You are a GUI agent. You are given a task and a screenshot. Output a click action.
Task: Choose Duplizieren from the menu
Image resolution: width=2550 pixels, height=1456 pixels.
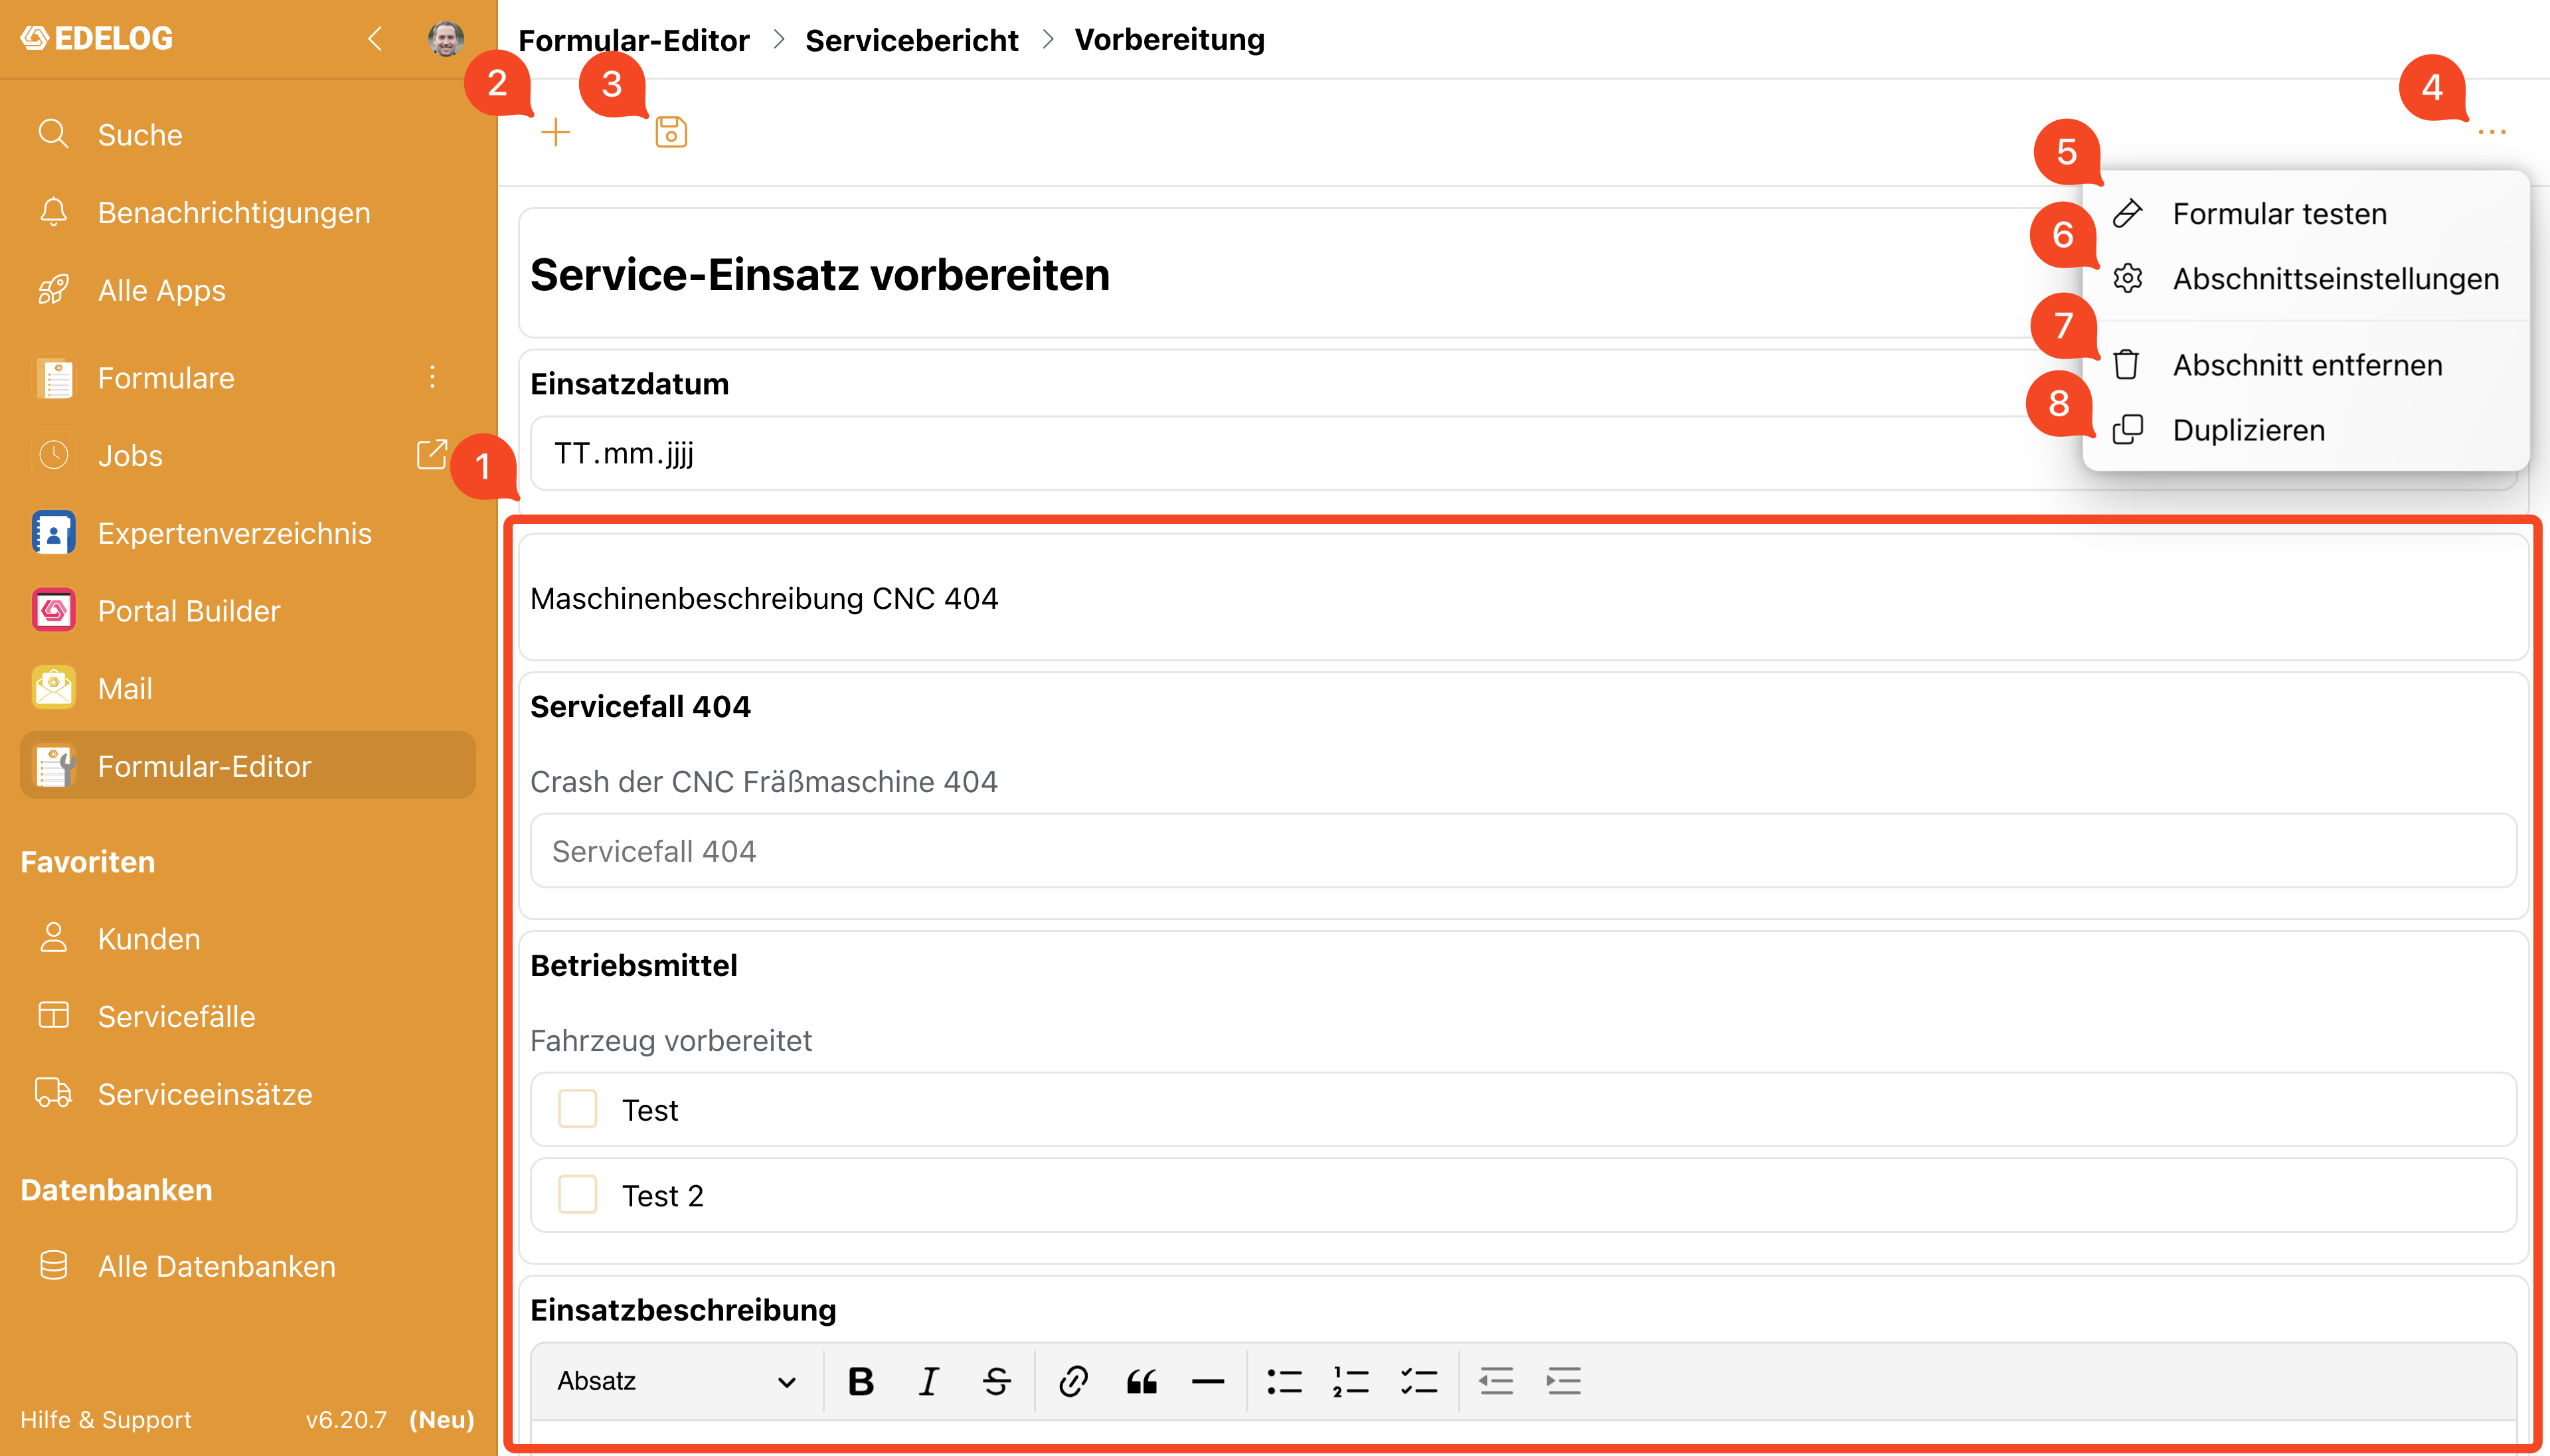pos(2306,430)
